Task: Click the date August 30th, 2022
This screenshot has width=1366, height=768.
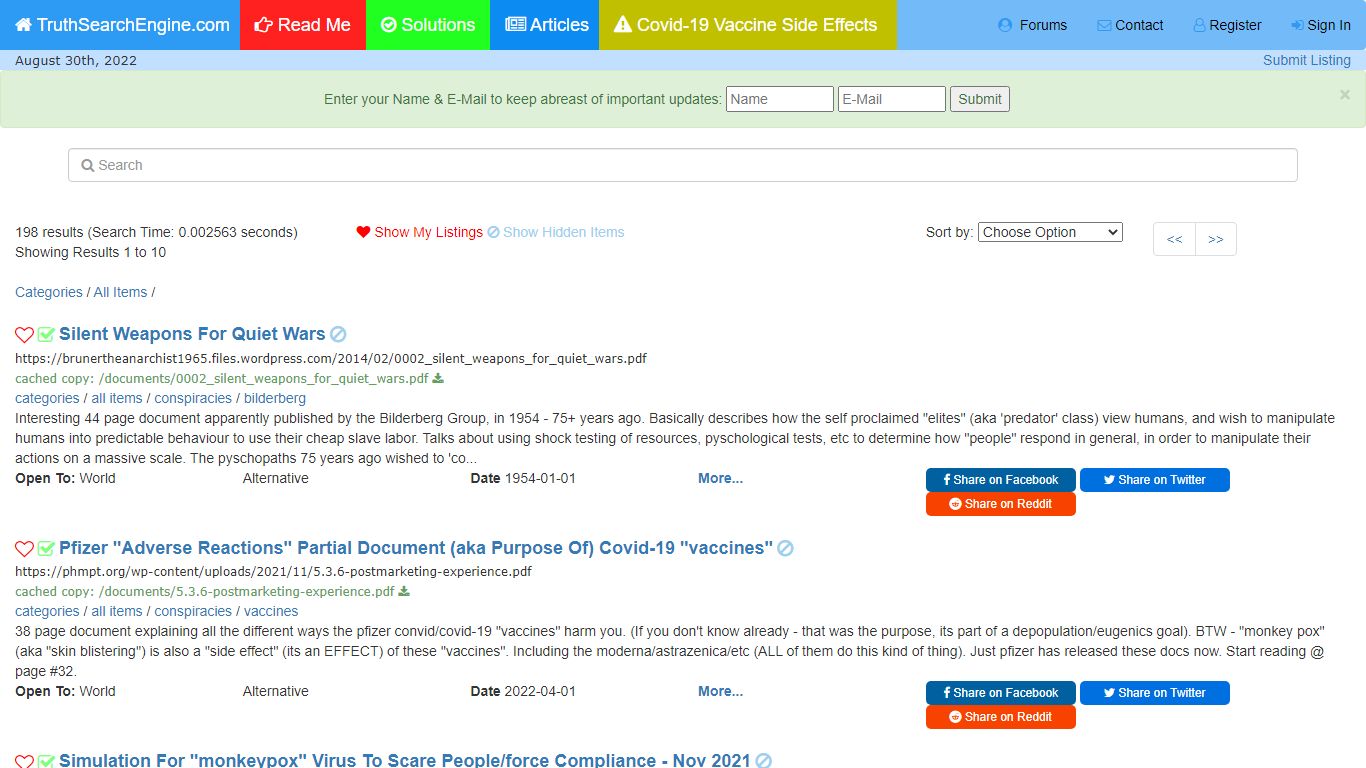Action: pyautogui.click(x=76, y=60)
